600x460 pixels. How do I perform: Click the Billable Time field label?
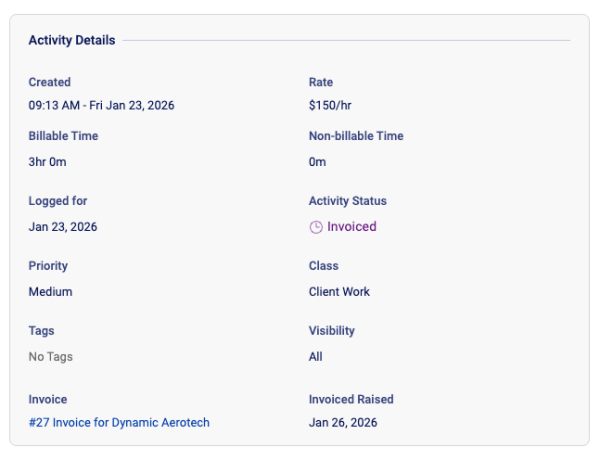(63, 136)
